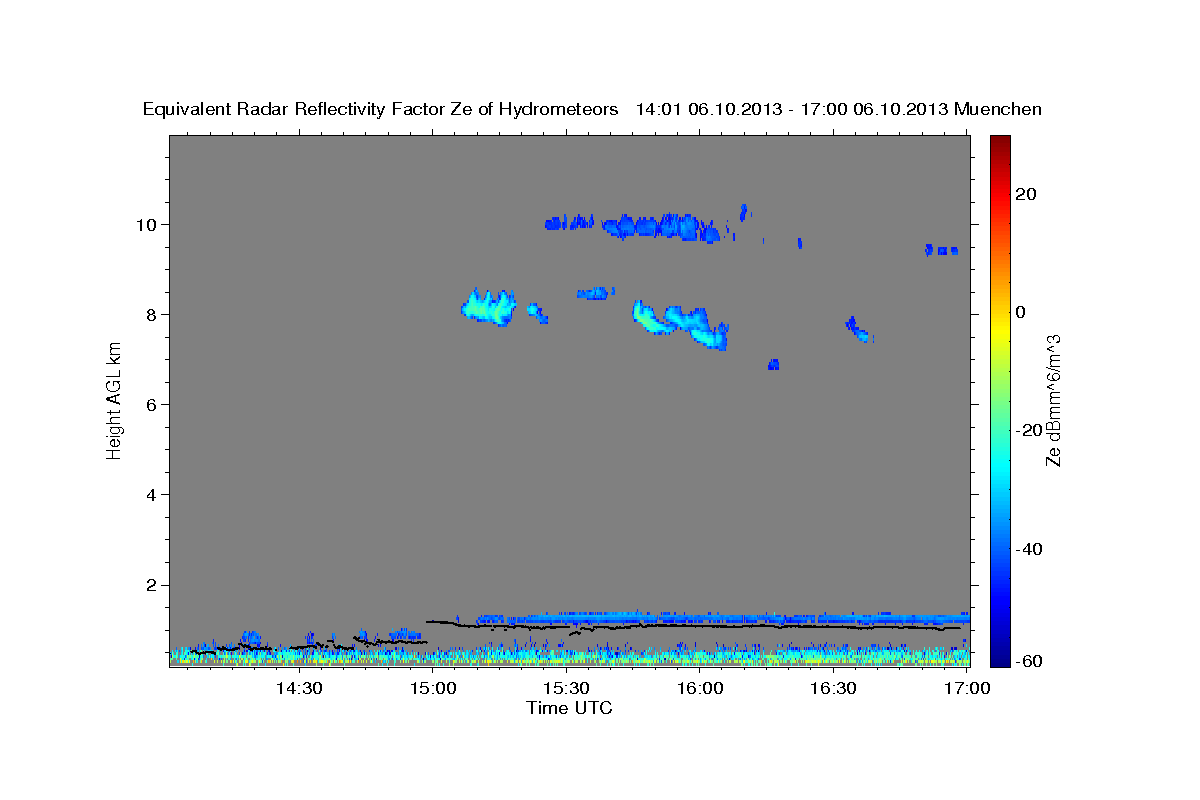Image resolution: width=1200 pixels, height=800 pixels.
Task: Click the 'Height AGL km' axis label
Action: click(115, 399)
